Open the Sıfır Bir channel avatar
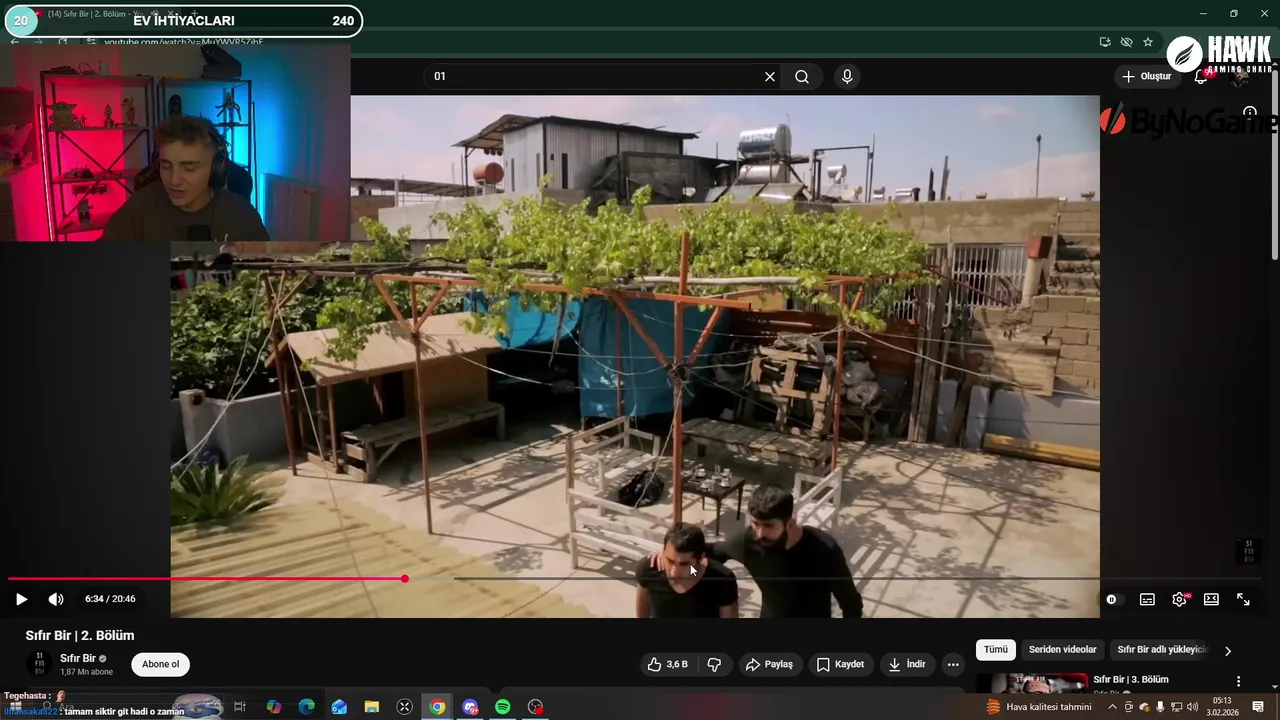The width and height of the screenshot is (1280, 720). (x=39, y=664)
